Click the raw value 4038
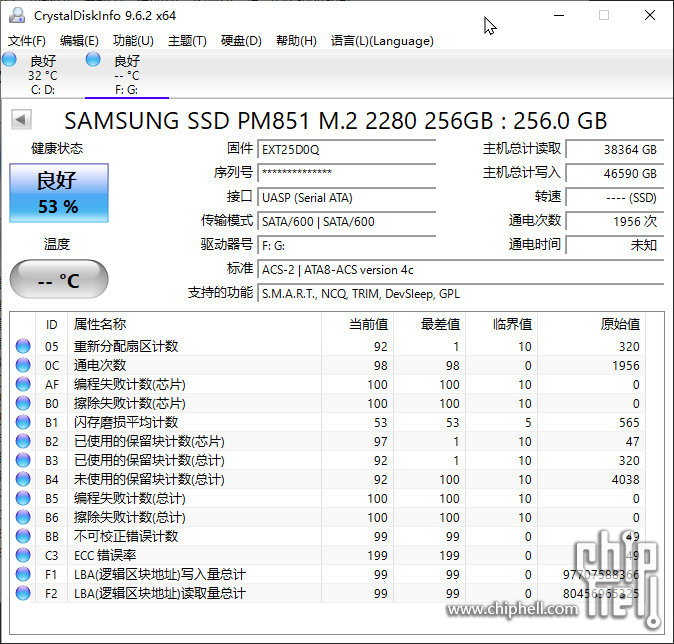Viewport: 674px width, 644px height. click(x=625, y=479)
